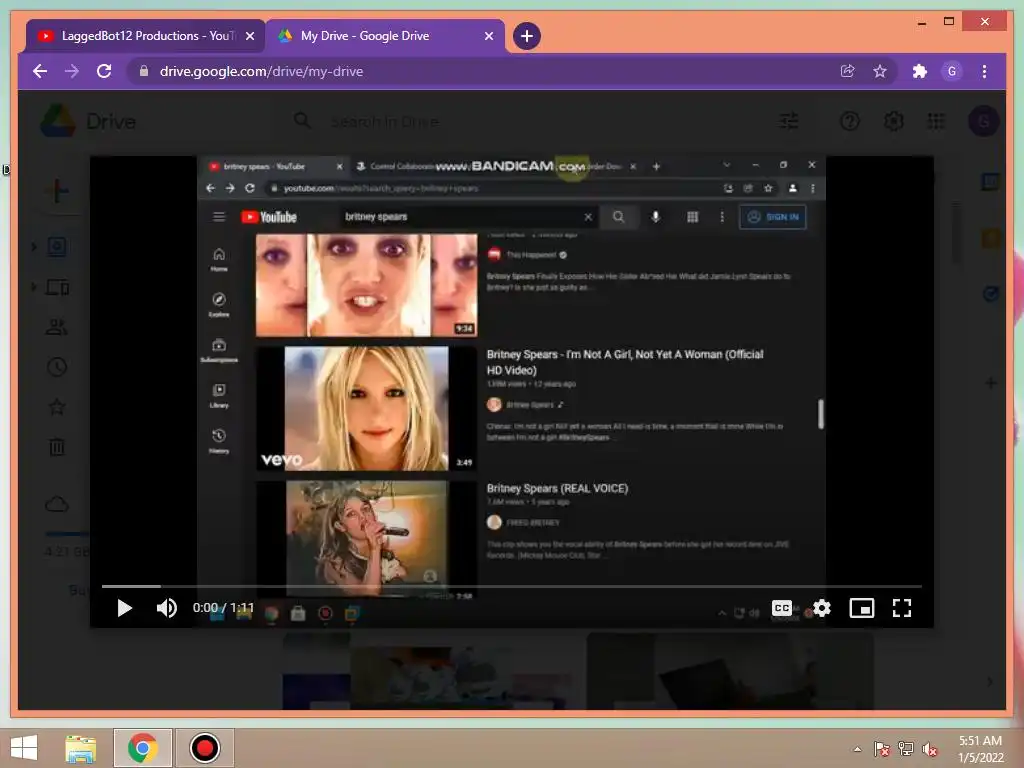Open Starred sidebar icon

tap(57, 407)
